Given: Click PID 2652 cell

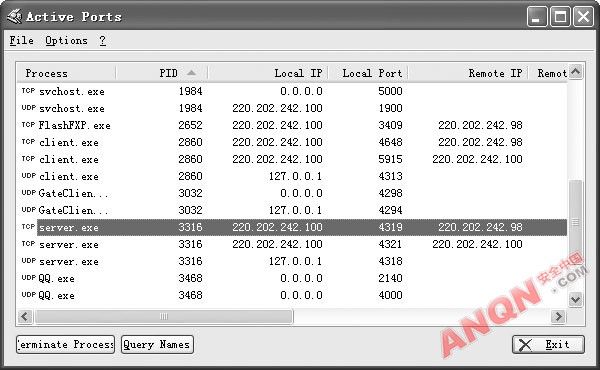Looking at the screenshot, I should tap(190, 125).
